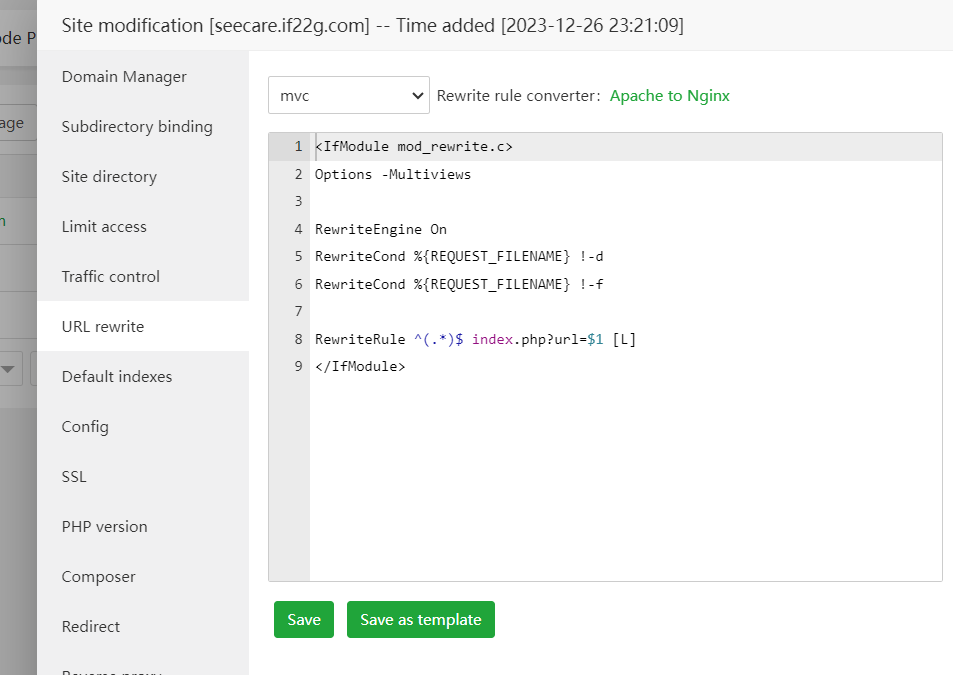The width and height of the screenshot is (953, 675).
Task: Click the green Save button
Action: tap(304, 620)
